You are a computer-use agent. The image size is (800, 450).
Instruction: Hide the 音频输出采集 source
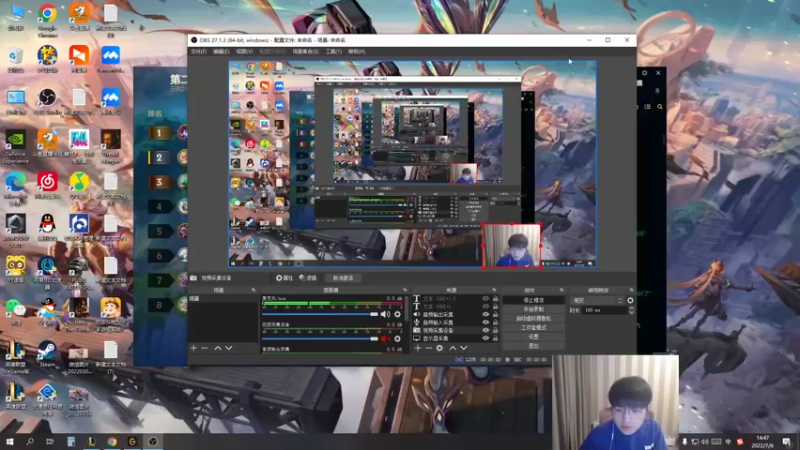pos(485,314)
